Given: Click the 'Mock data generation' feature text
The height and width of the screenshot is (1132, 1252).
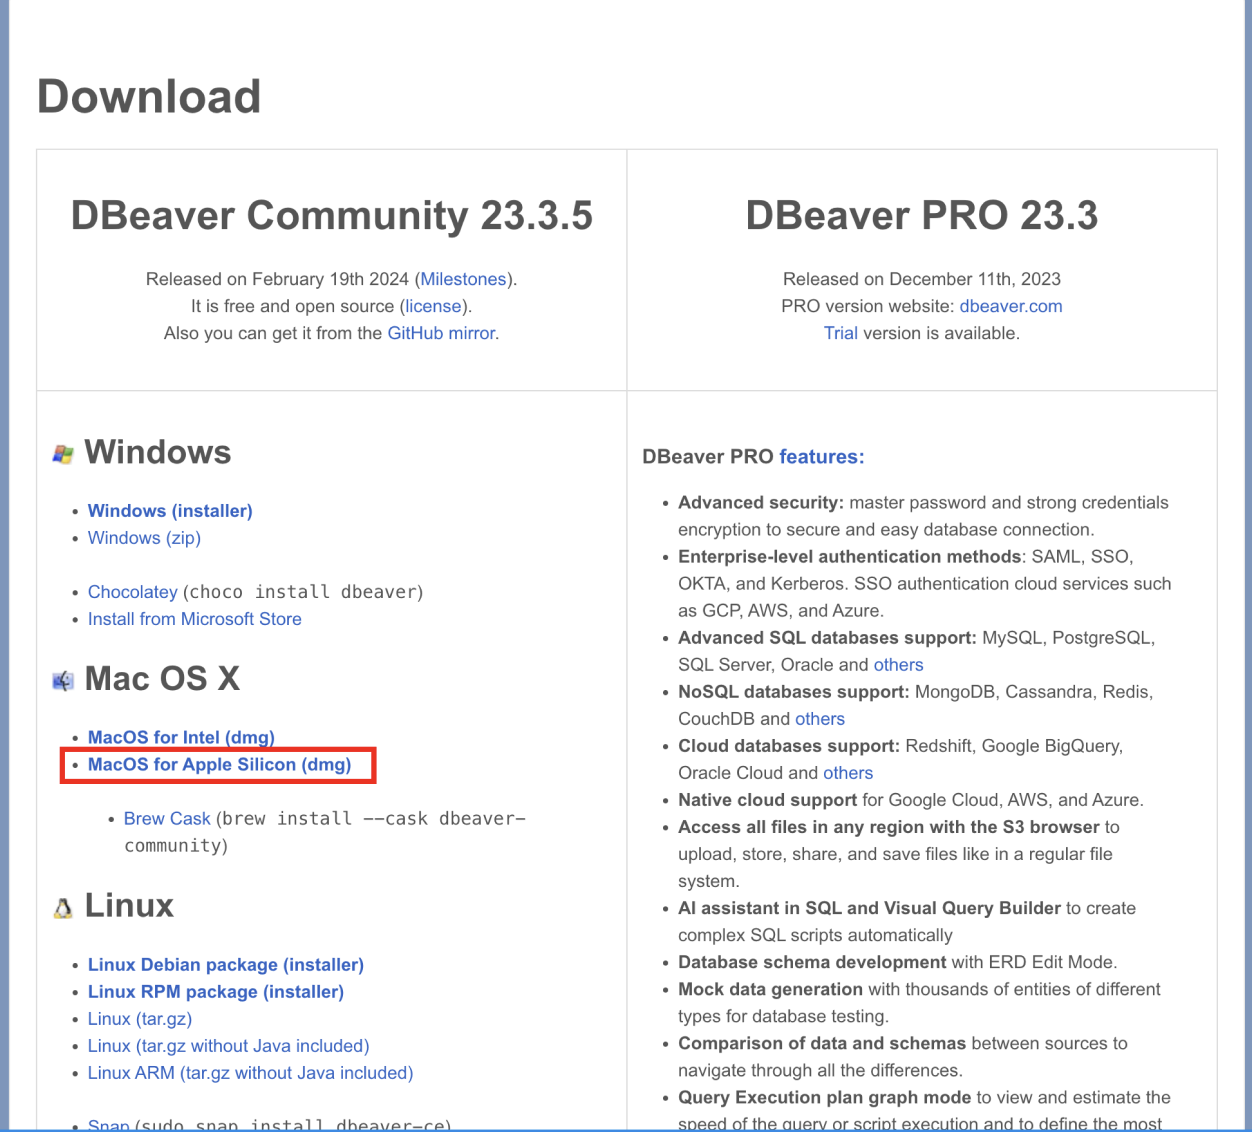Looking at the screenshot, I should [x=770, y=989].
